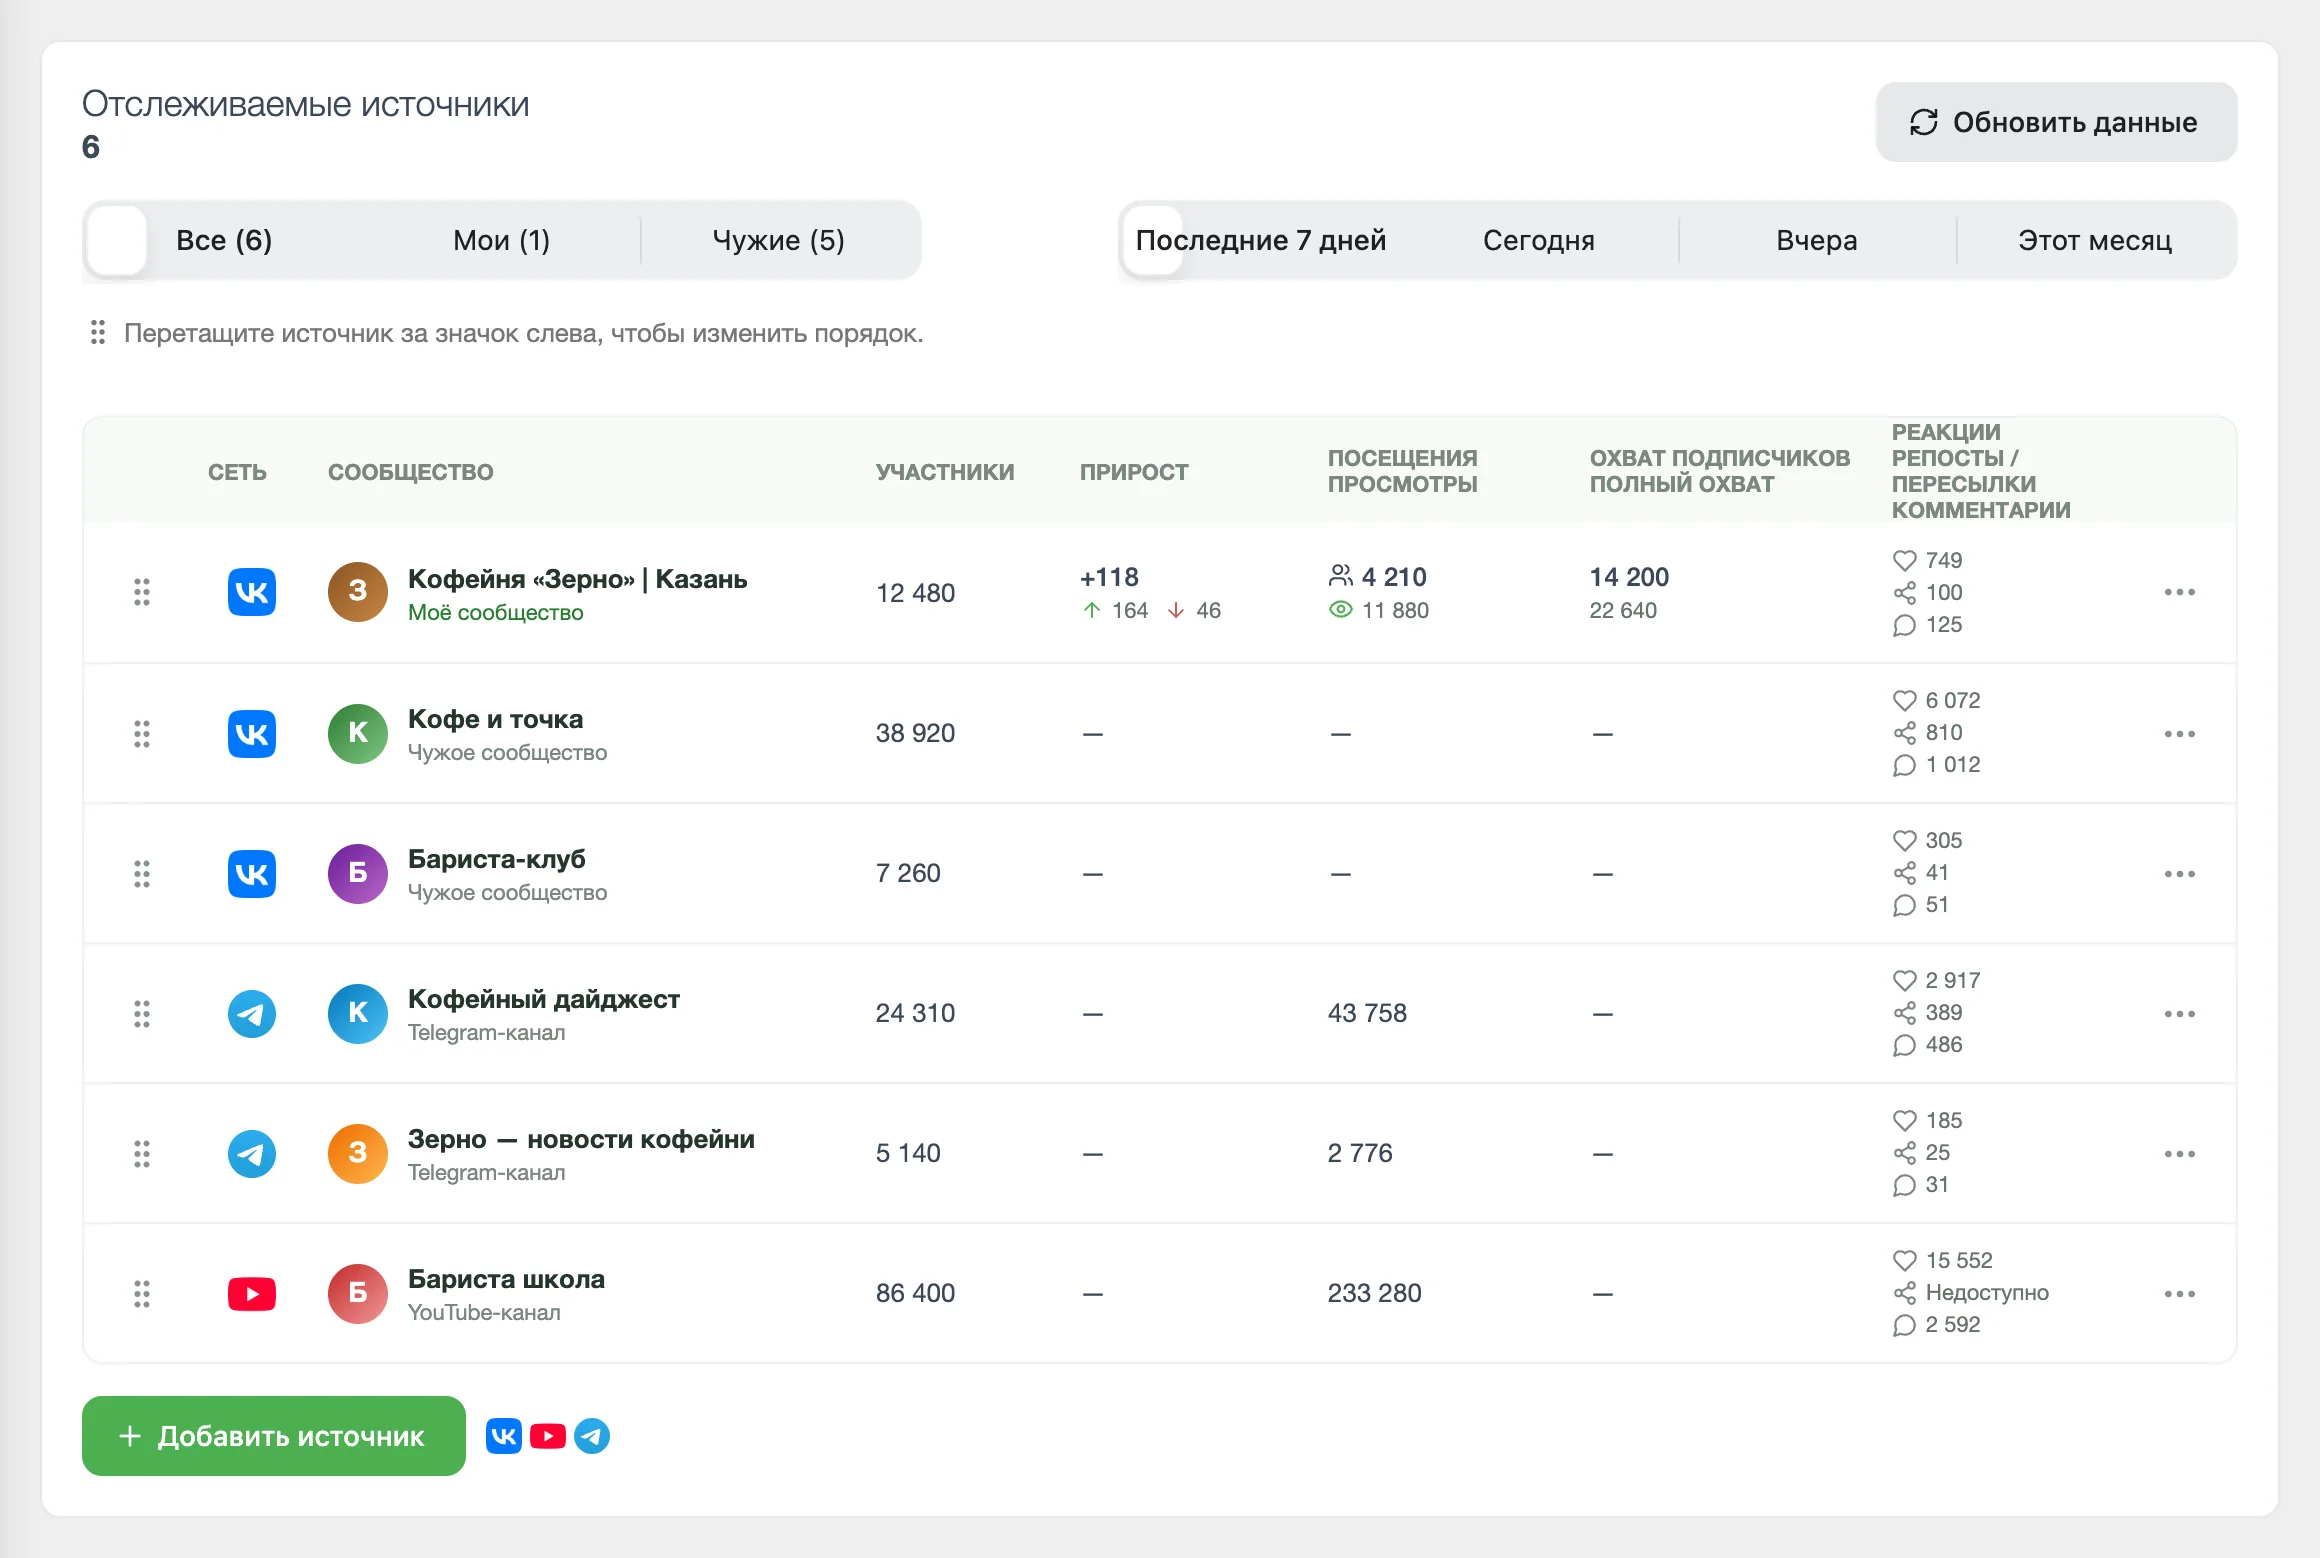
Task: Click Telegram icon in Кофейный дайджест row
Action: (252, 1013)
